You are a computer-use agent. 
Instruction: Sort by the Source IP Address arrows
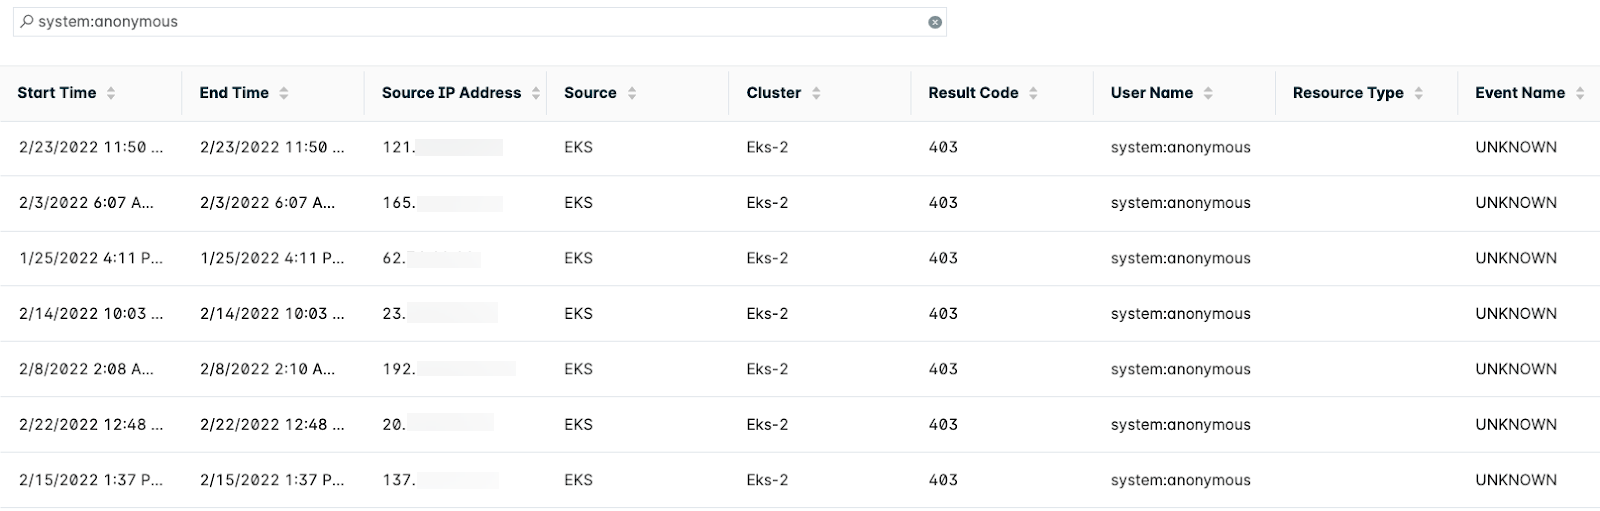536,93
